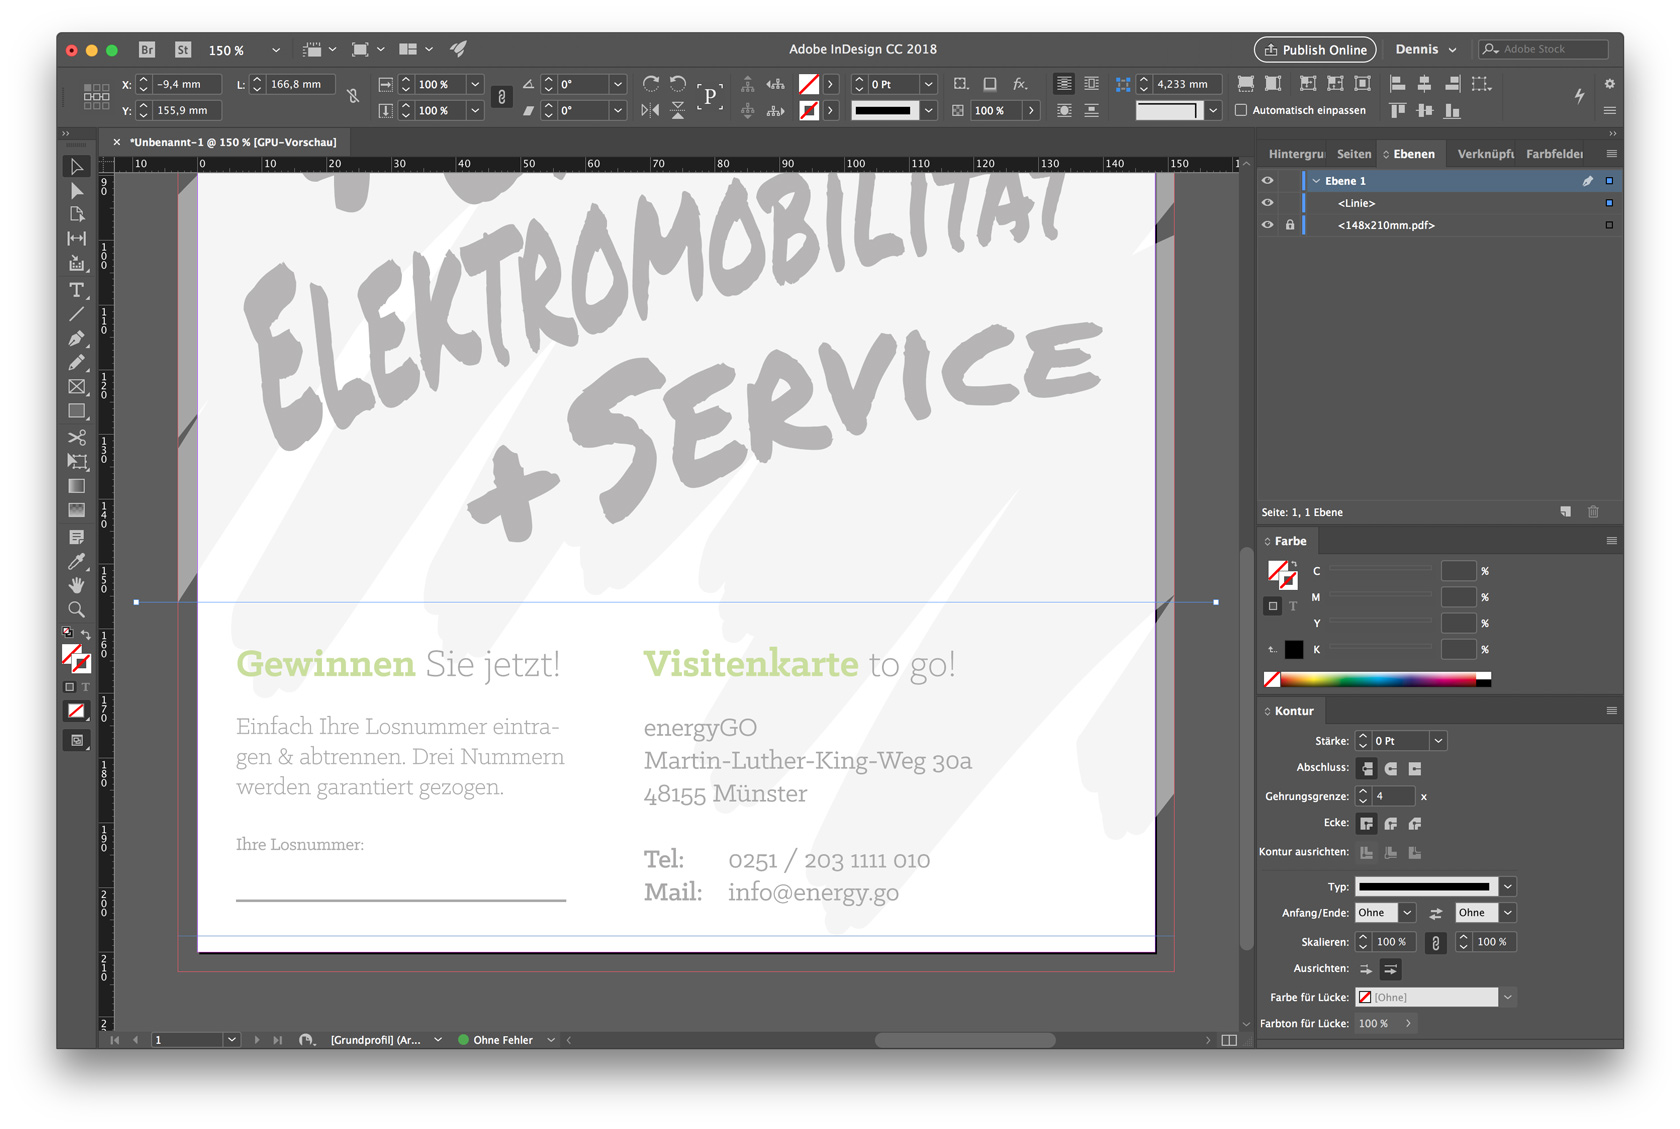Click the flip horizontal icon

tap(650, 110)
